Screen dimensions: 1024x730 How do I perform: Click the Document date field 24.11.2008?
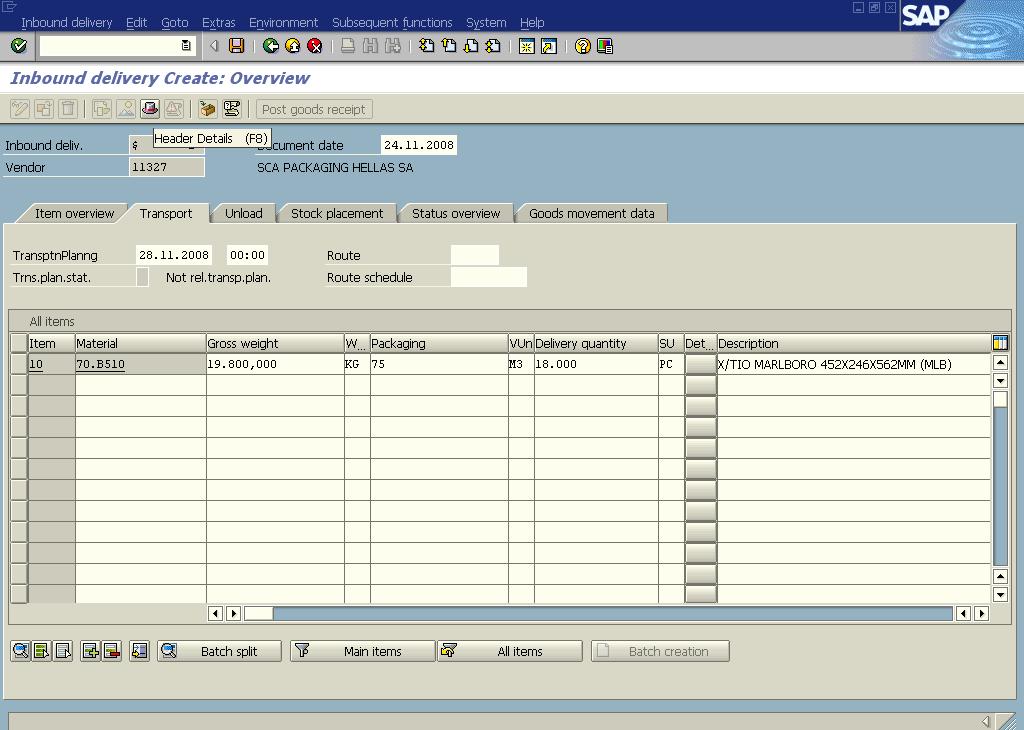click(x=419, y=145)
